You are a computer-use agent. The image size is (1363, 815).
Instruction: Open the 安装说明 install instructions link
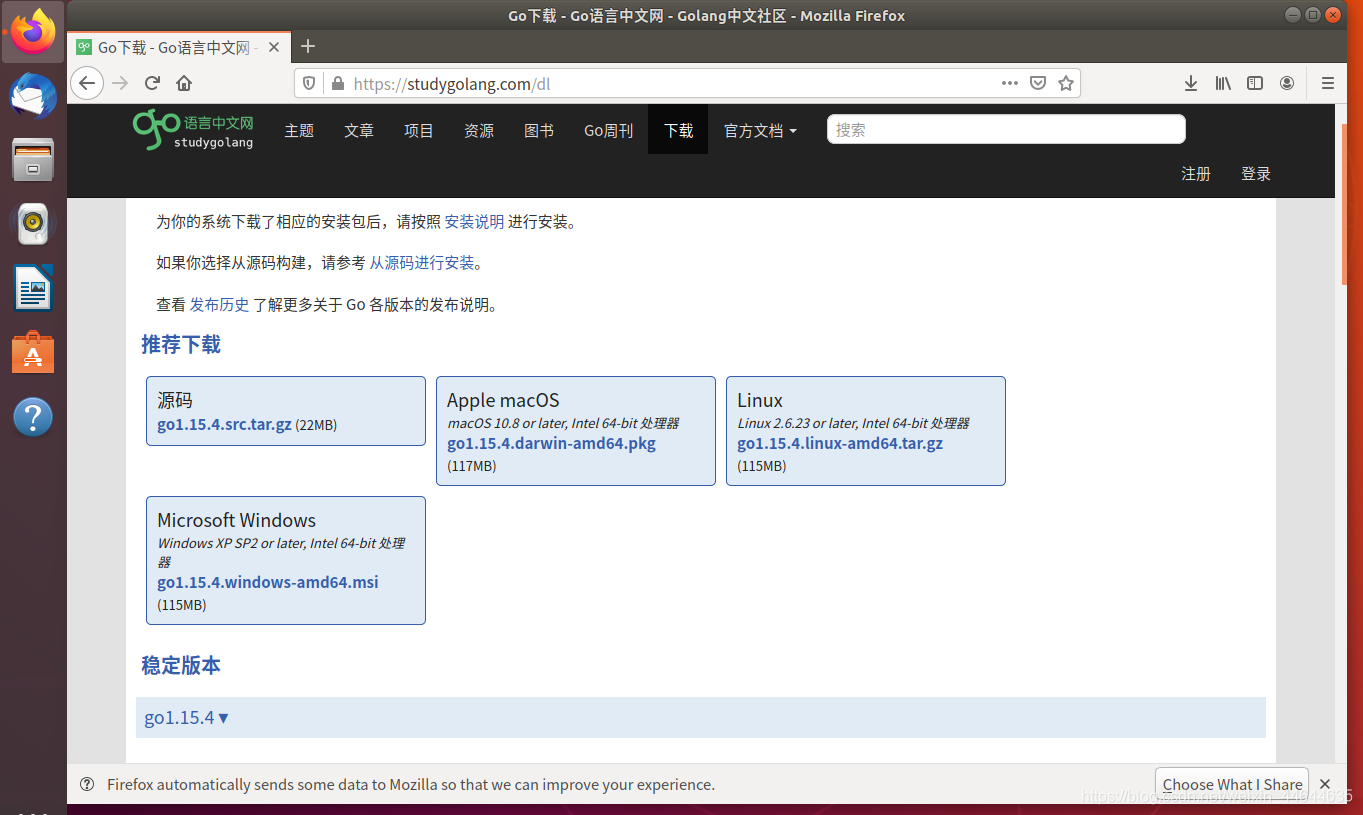(x=474, y=222)
